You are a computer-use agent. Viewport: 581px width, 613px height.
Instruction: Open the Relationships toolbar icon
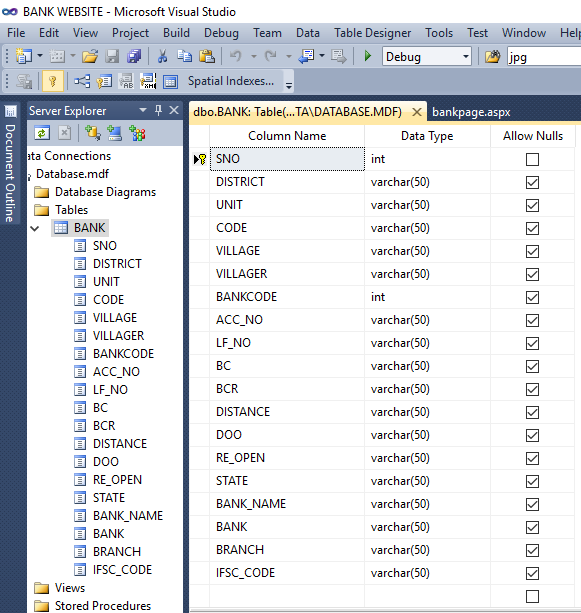[82, 81]
